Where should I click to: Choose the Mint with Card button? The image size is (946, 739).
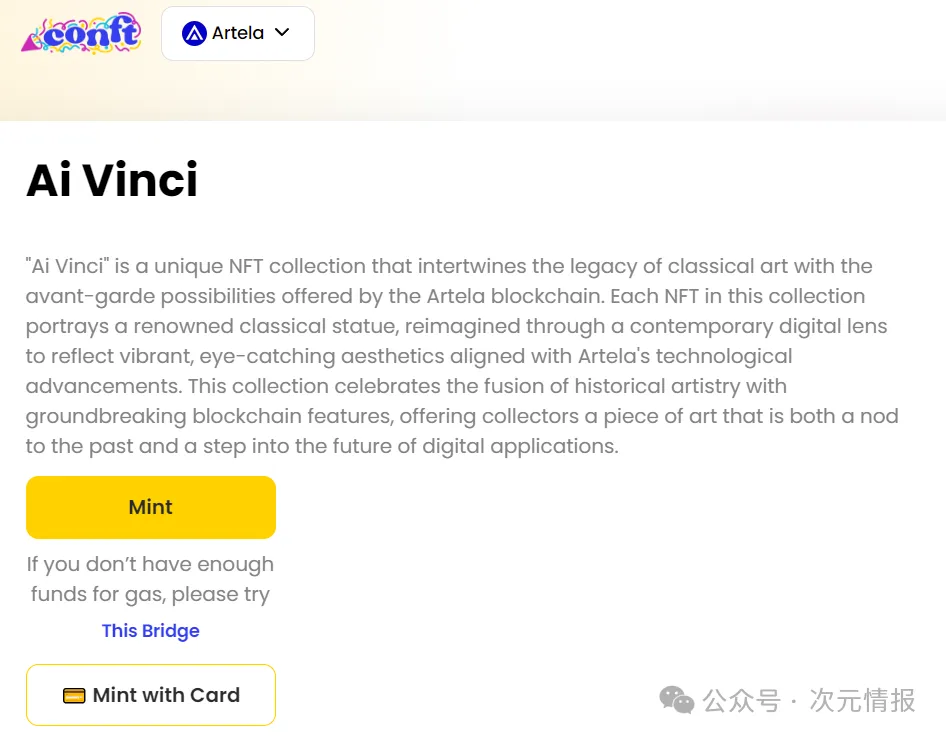tap(151, 695)
